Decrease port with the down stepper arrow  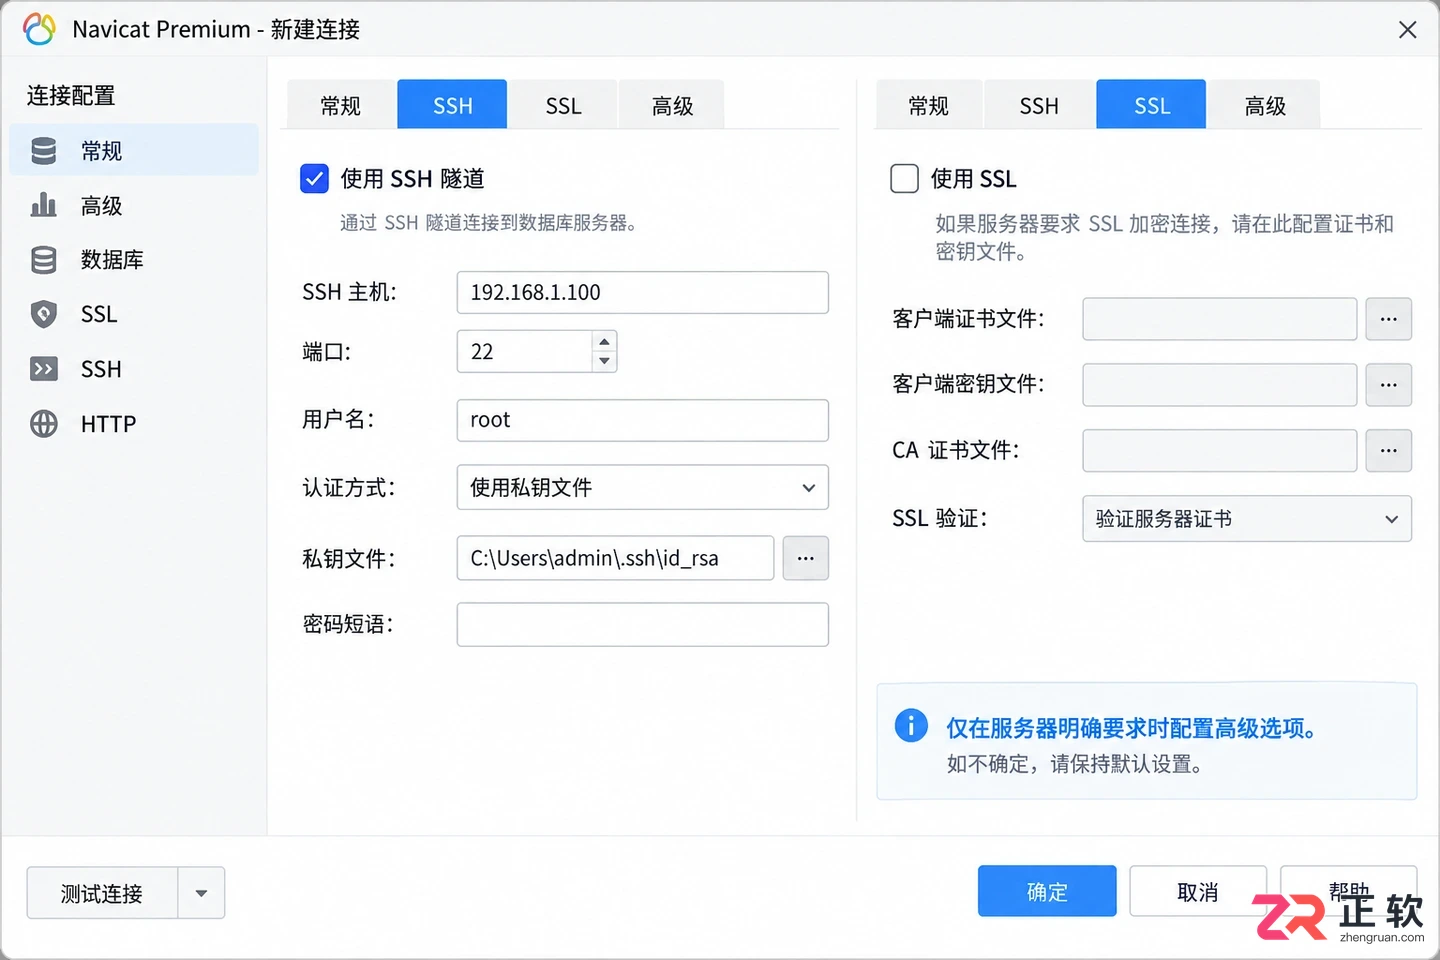coord(604,361)
